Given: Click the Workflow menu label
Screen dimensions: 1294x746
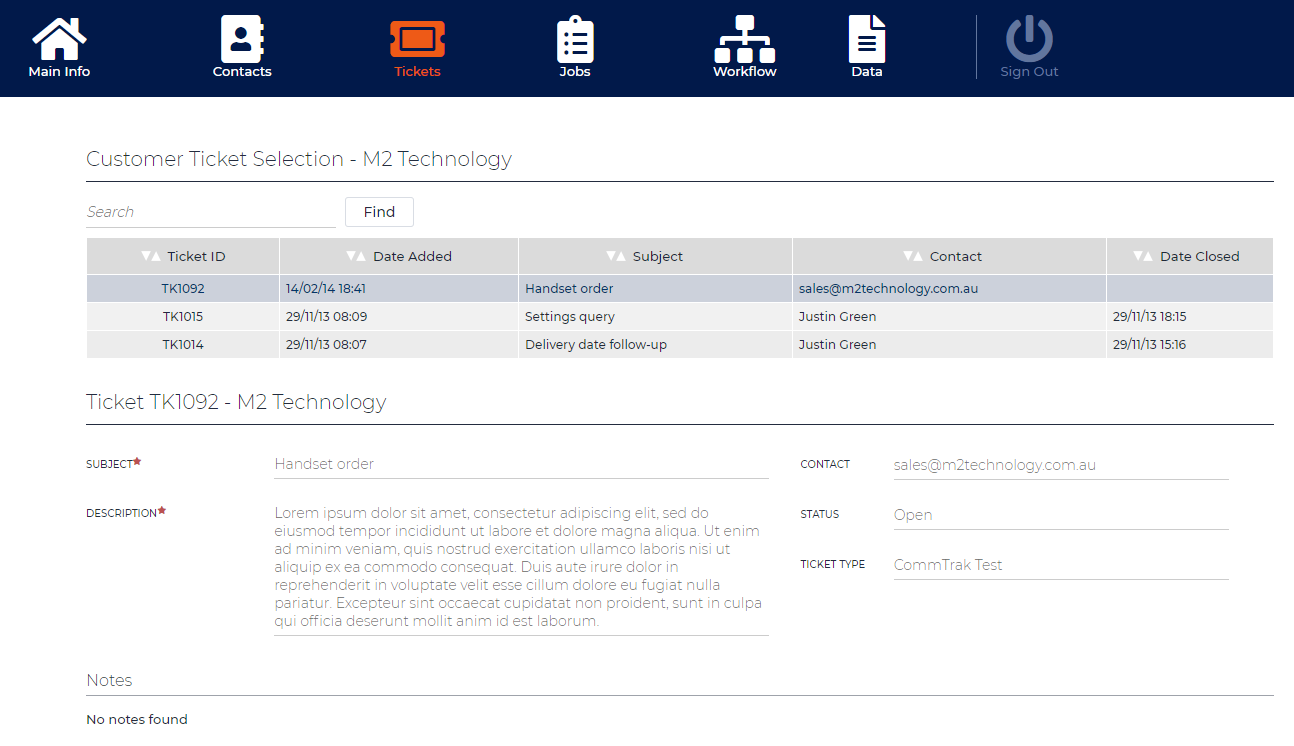Looking at the screenshot, I should pyautogui.click(x=745, y=72).
